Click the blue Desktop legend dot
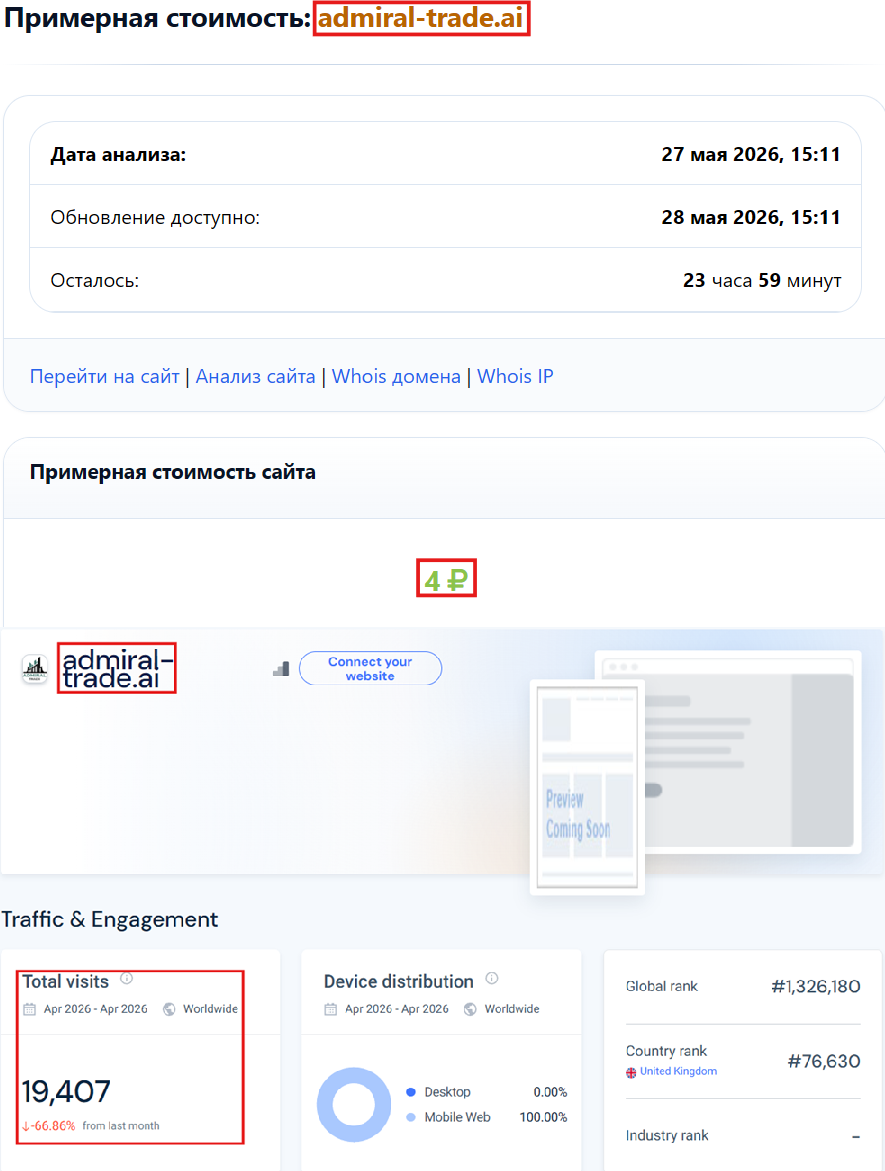This screenshot has height=1171, width=885. click(411, 1092)
